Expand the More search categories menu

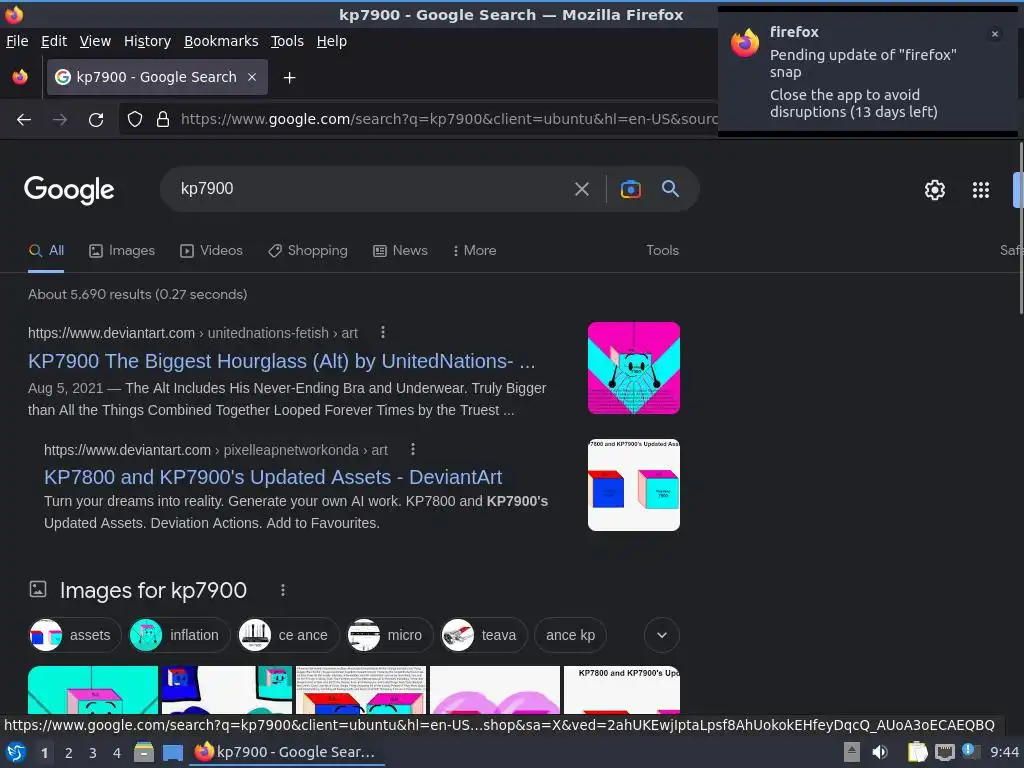coord(475,251)
